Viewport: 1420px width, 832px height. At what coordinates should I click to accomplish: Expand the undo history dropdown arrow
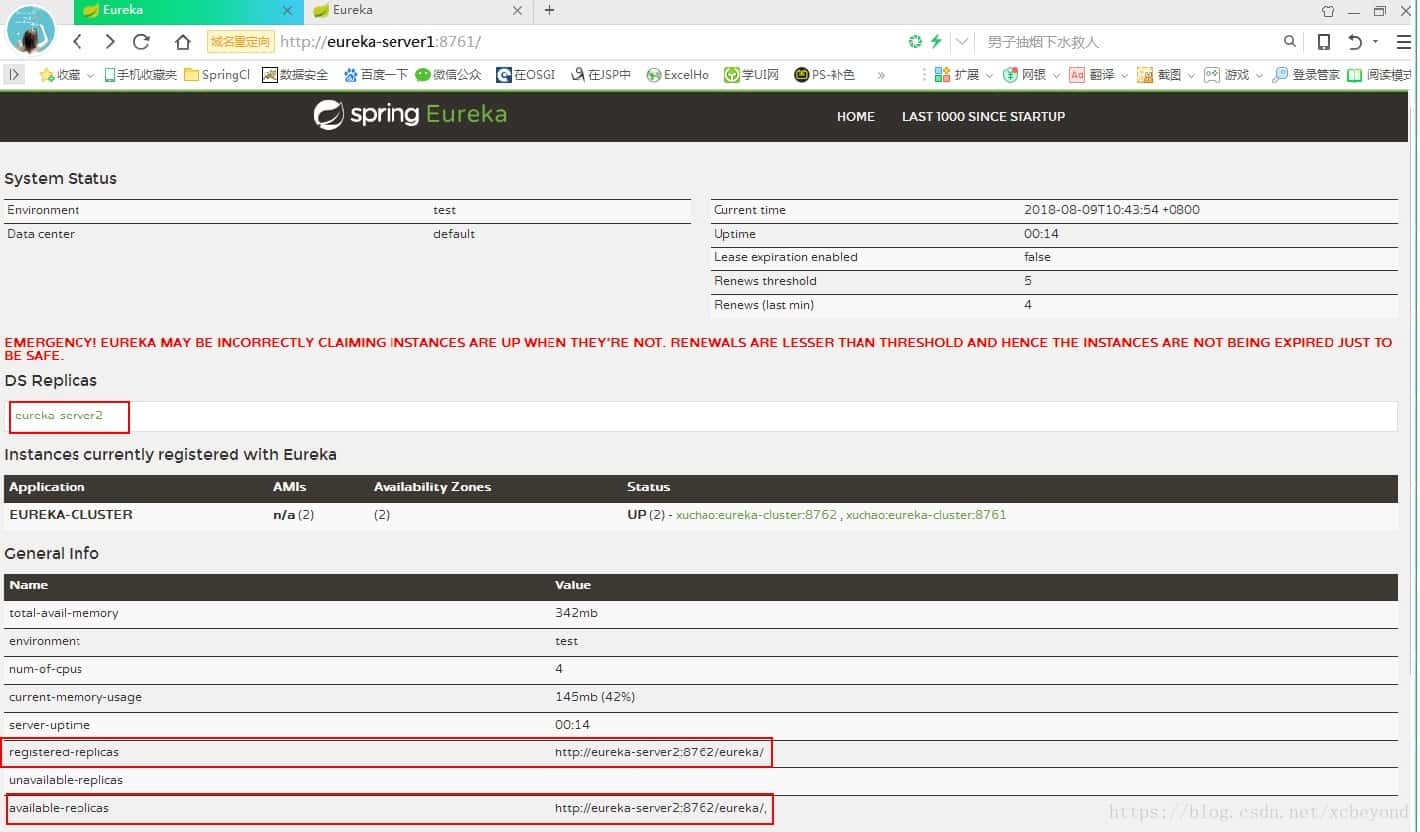[1375, 42]
